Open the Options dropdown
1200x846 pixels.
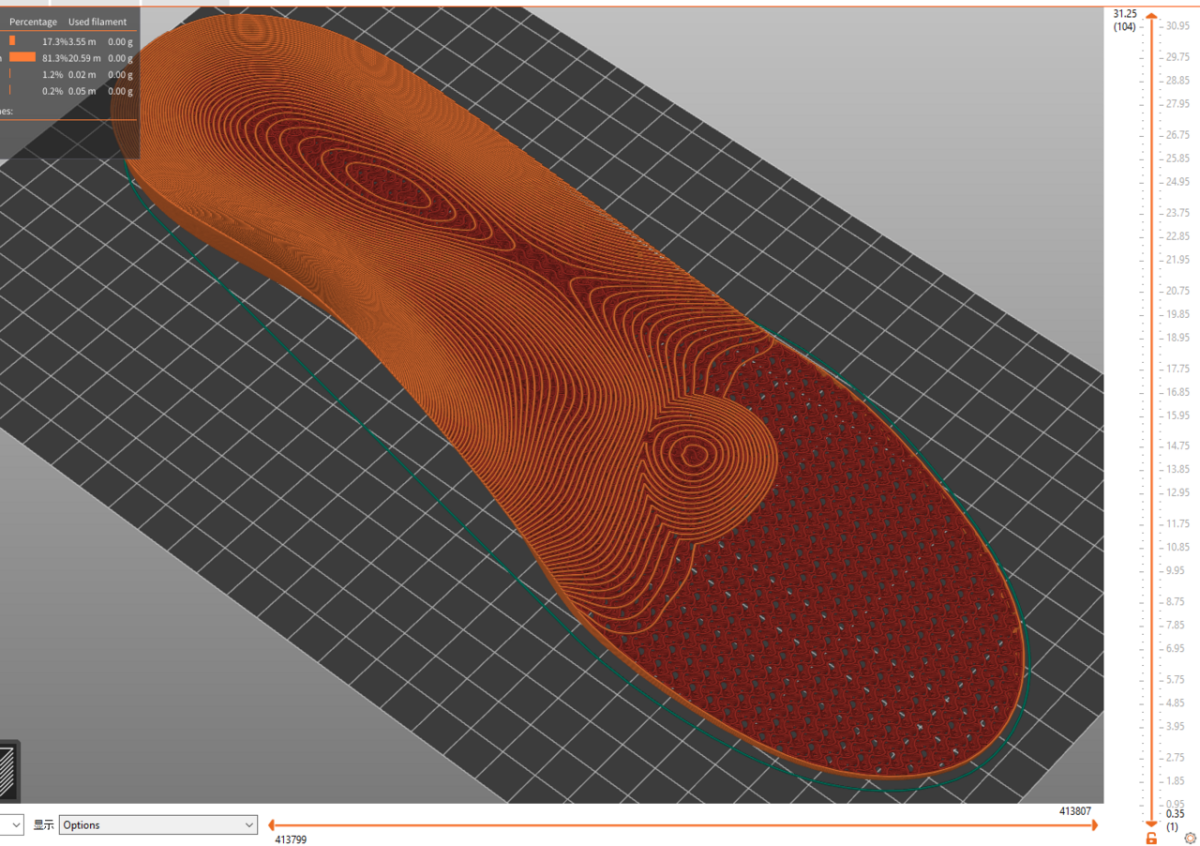point(158,825)
